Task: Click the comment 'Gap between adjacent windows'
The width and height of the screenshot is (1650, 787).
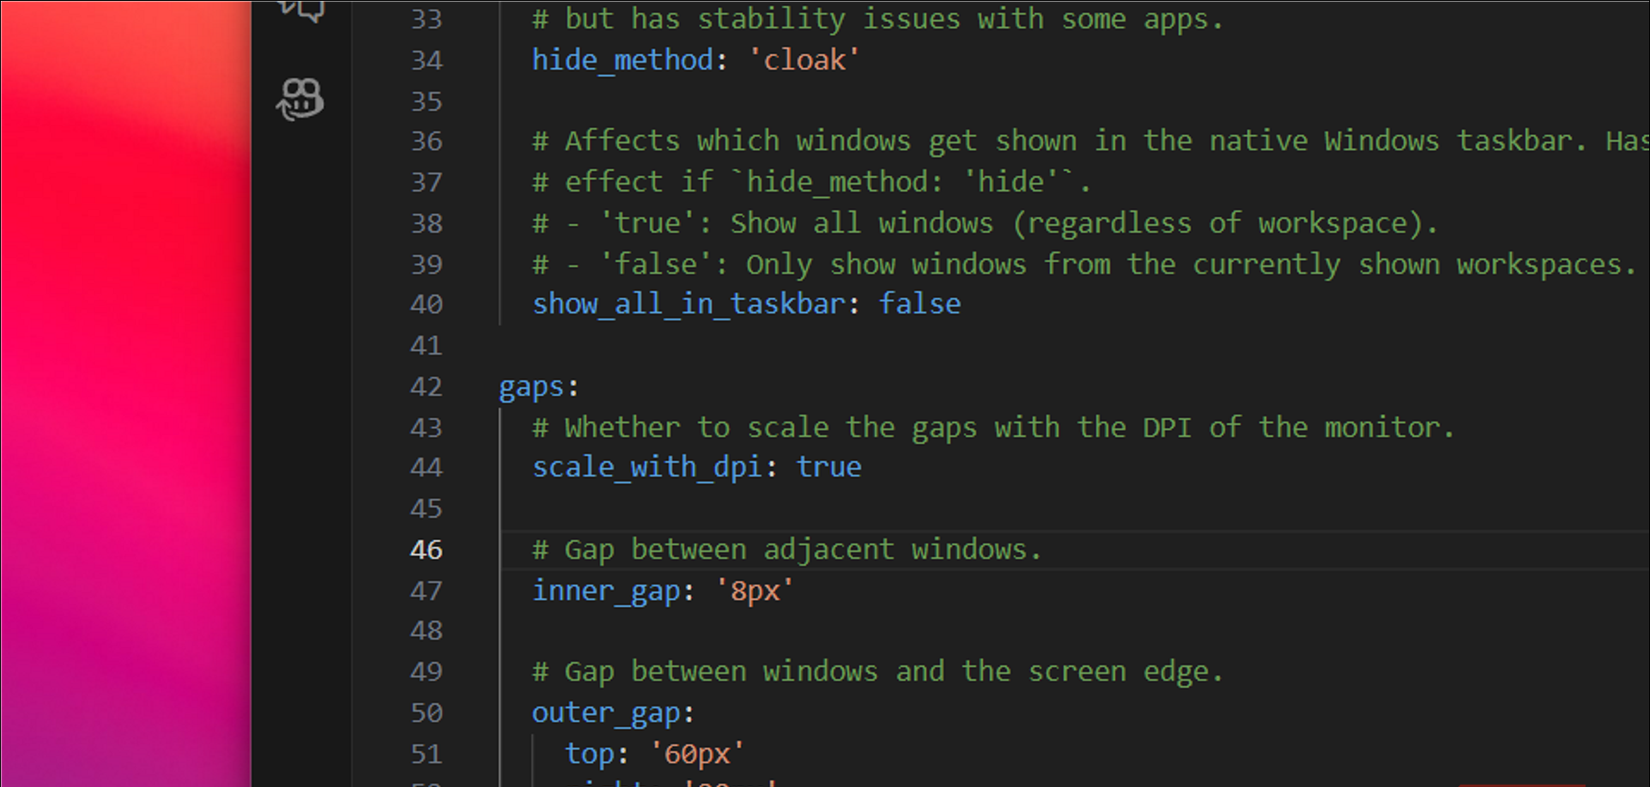Action: pos(786,549)
